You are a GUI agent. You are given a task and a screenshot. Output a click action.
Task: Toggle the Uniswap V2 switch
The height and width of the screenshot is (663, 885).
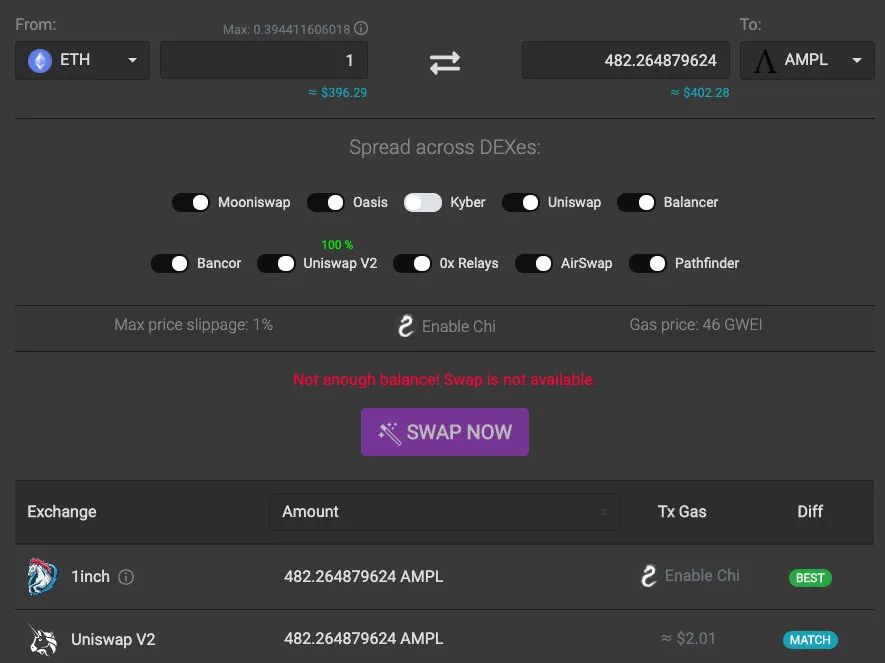(x=276, y=264)
